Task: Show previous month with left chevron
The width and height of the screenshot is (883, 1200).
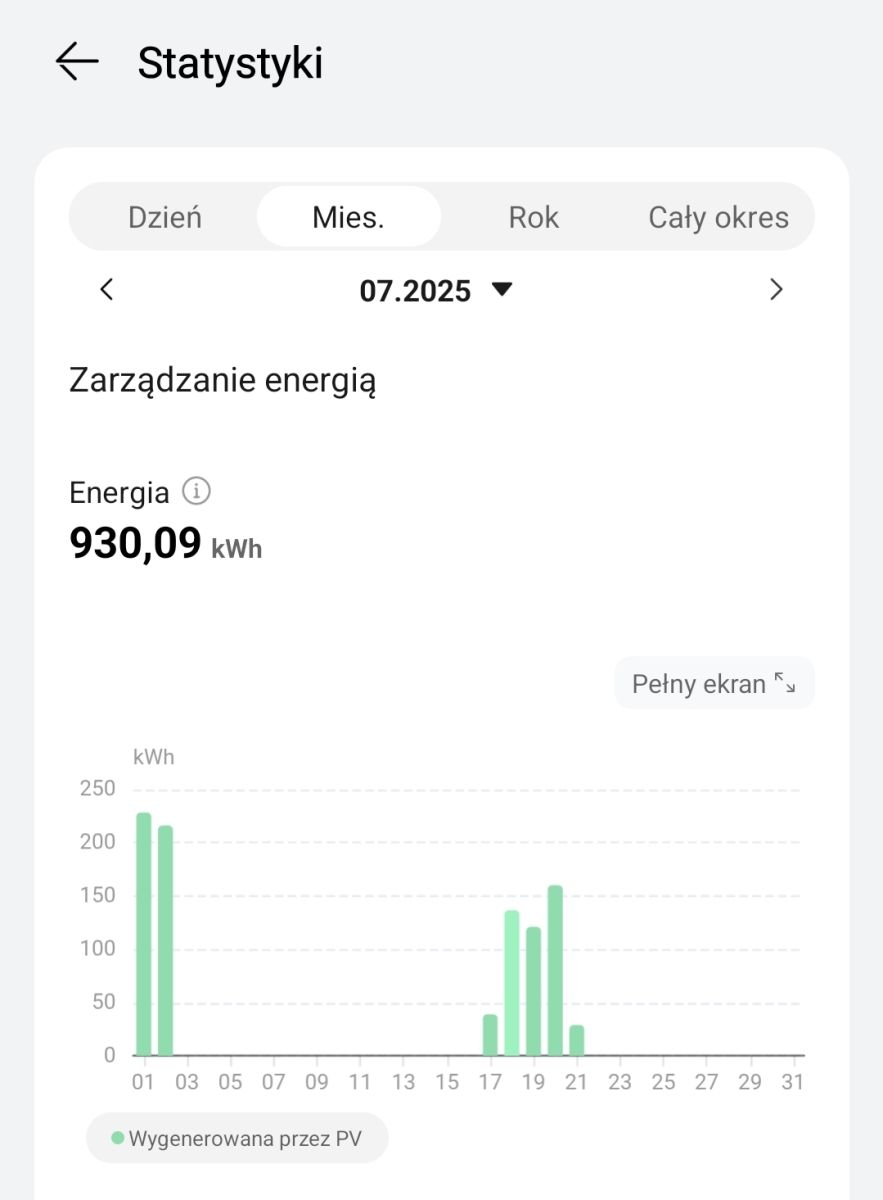Action: pos(107,290)
